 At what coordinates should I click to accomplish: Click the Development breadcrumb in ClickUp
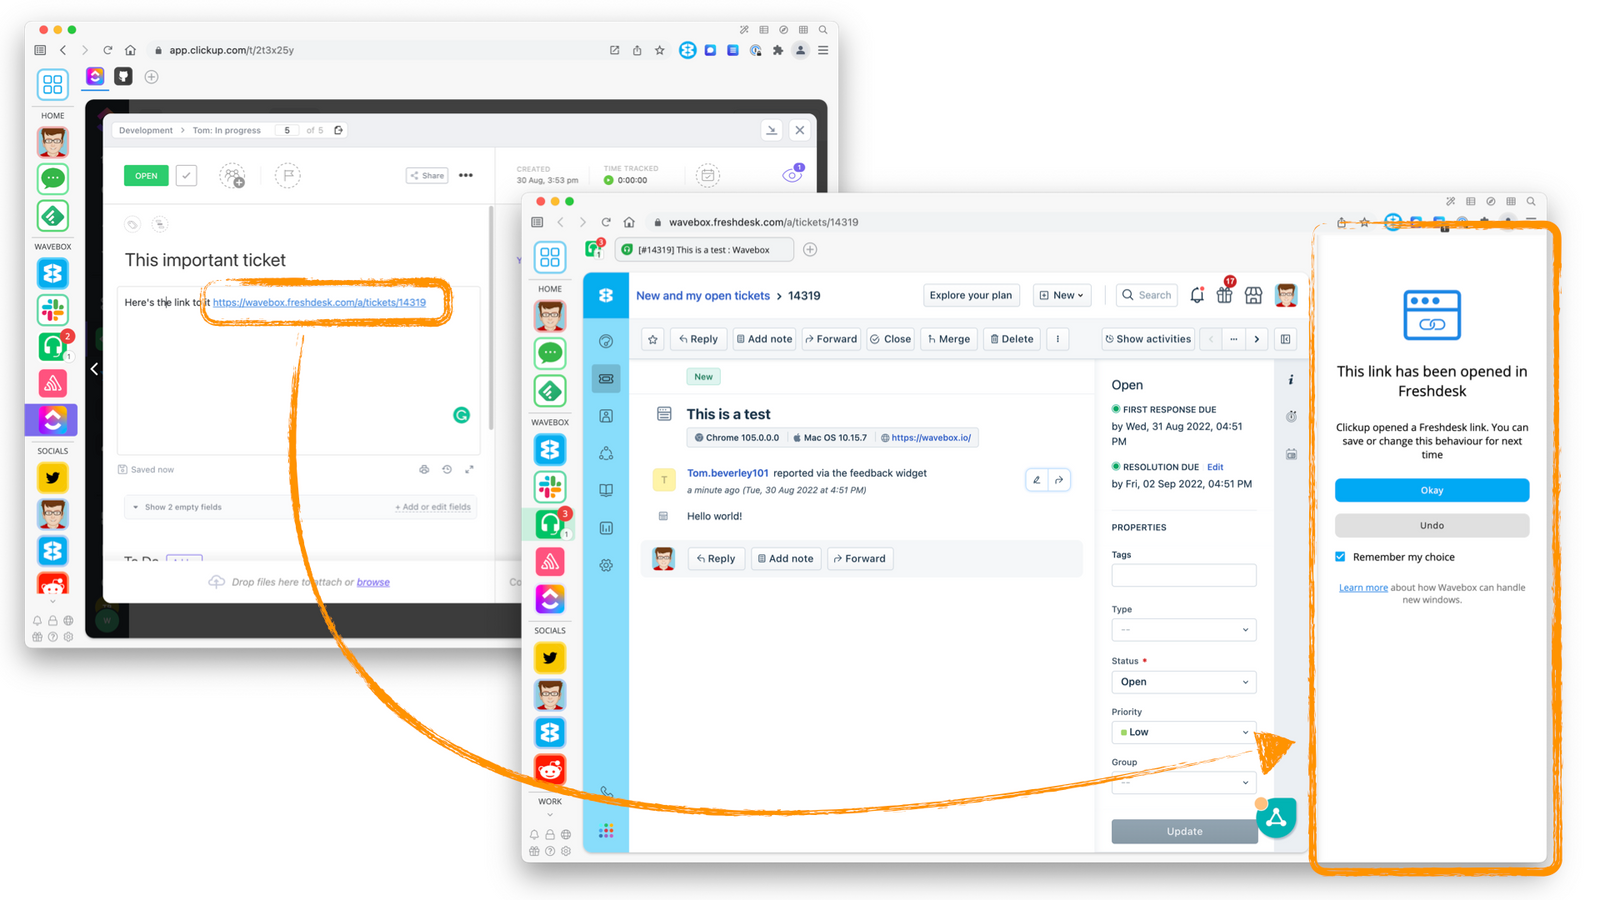[146, 130]
